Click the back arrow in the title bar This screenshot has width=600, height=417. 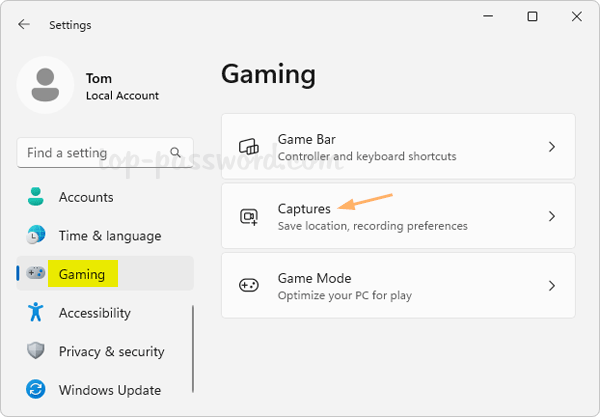tap(24, 24)
